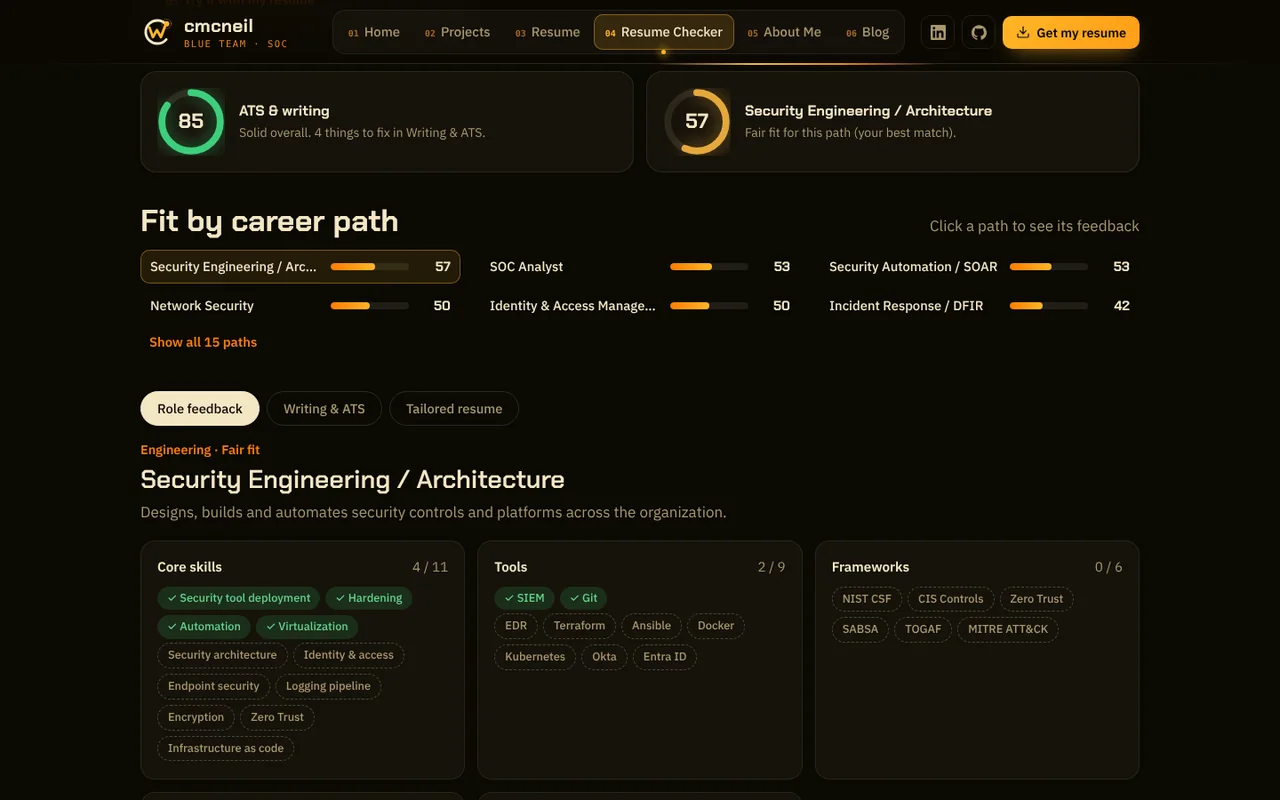Click the score 57 ring

coord(697,121)
